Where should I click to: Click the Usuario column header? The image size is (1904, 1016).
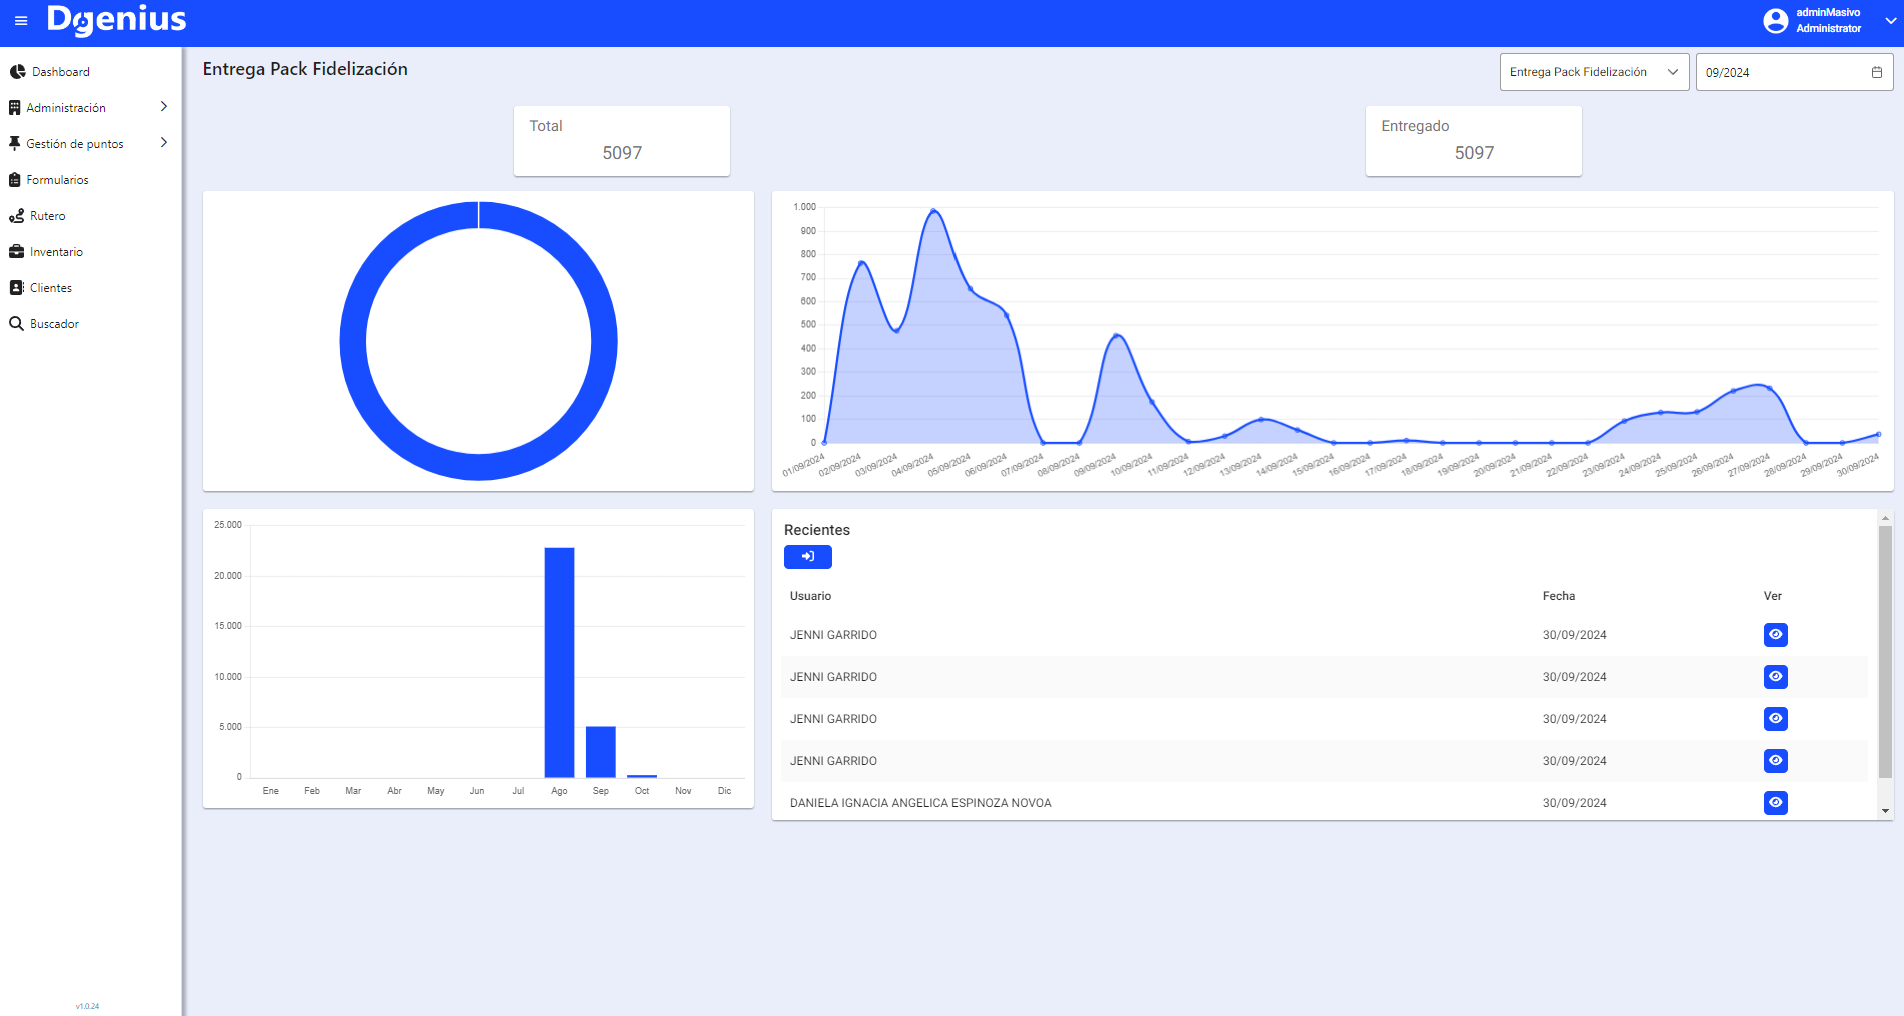tap(810, 596)
